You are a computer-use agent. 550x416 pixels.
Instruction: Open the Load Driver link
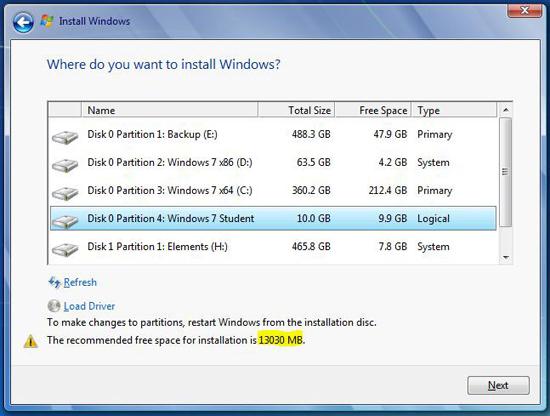(89, 306)
